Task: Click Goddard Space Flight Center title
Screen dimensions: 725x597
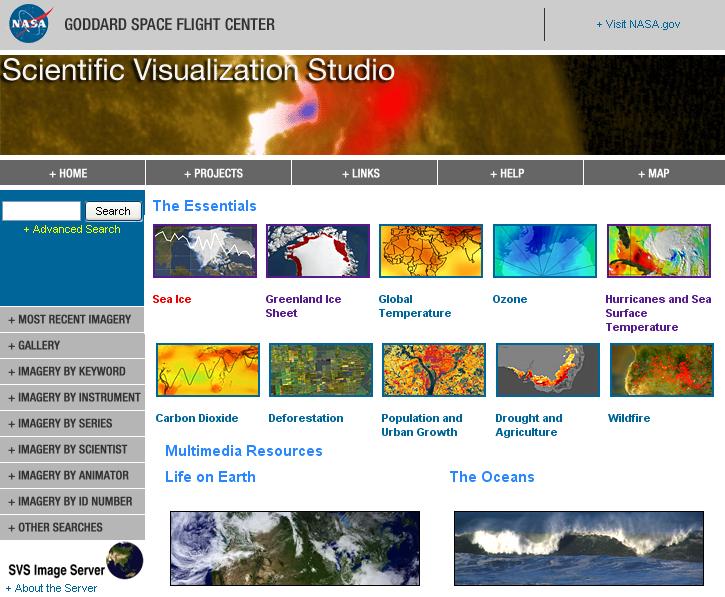Action: point(169,25)
